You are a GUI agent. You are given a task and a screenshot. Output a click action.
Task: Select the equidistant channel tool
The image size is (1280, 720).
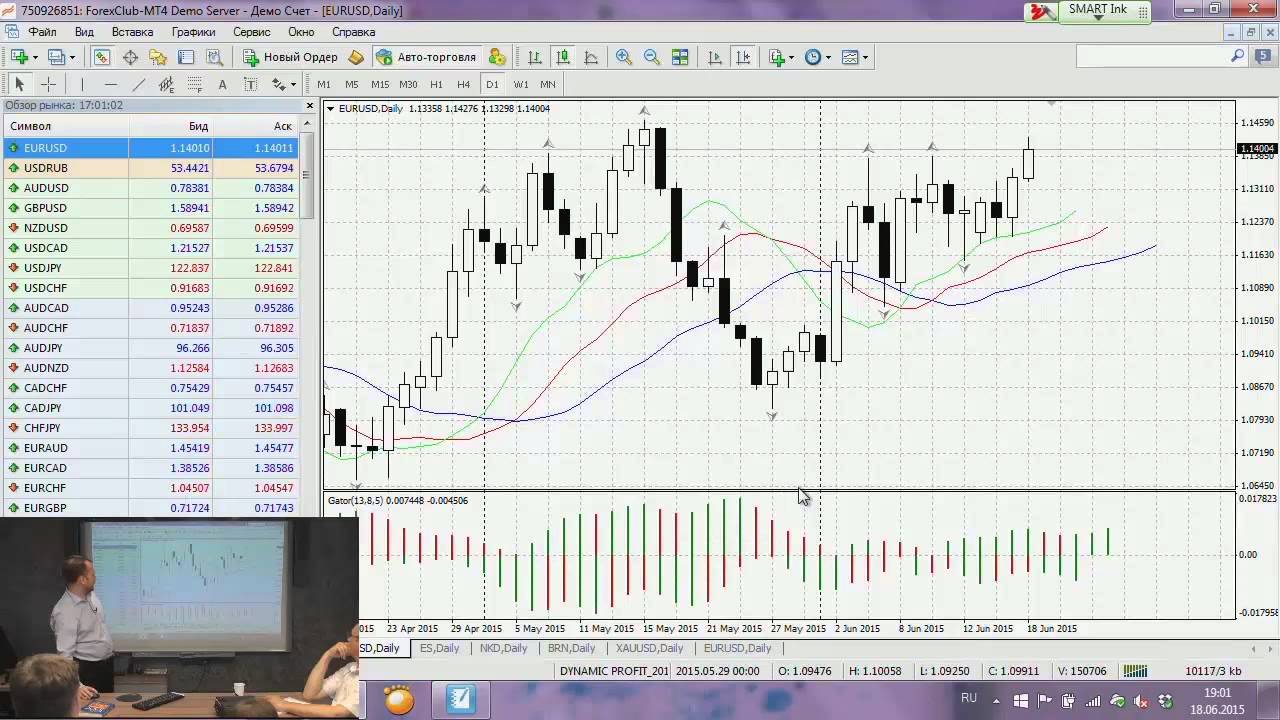tap(166, 85)
